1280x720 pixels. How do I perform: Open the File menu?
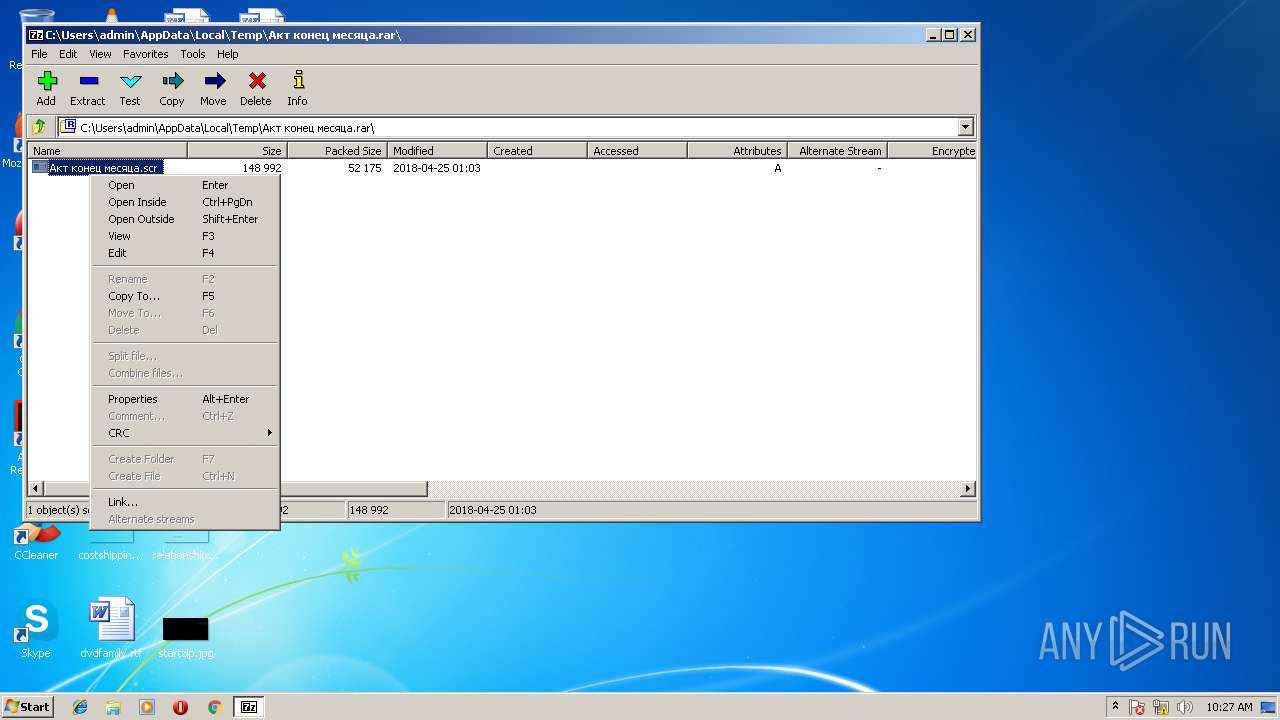tap(39, 54)
